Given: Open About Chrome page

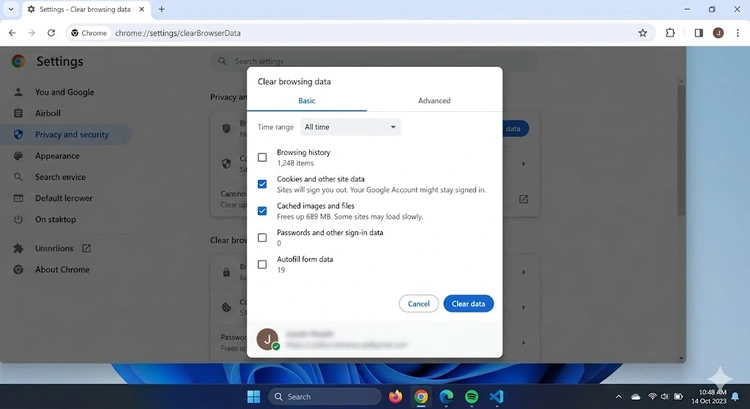Looking at the screenshot, I should pos(62,269).
